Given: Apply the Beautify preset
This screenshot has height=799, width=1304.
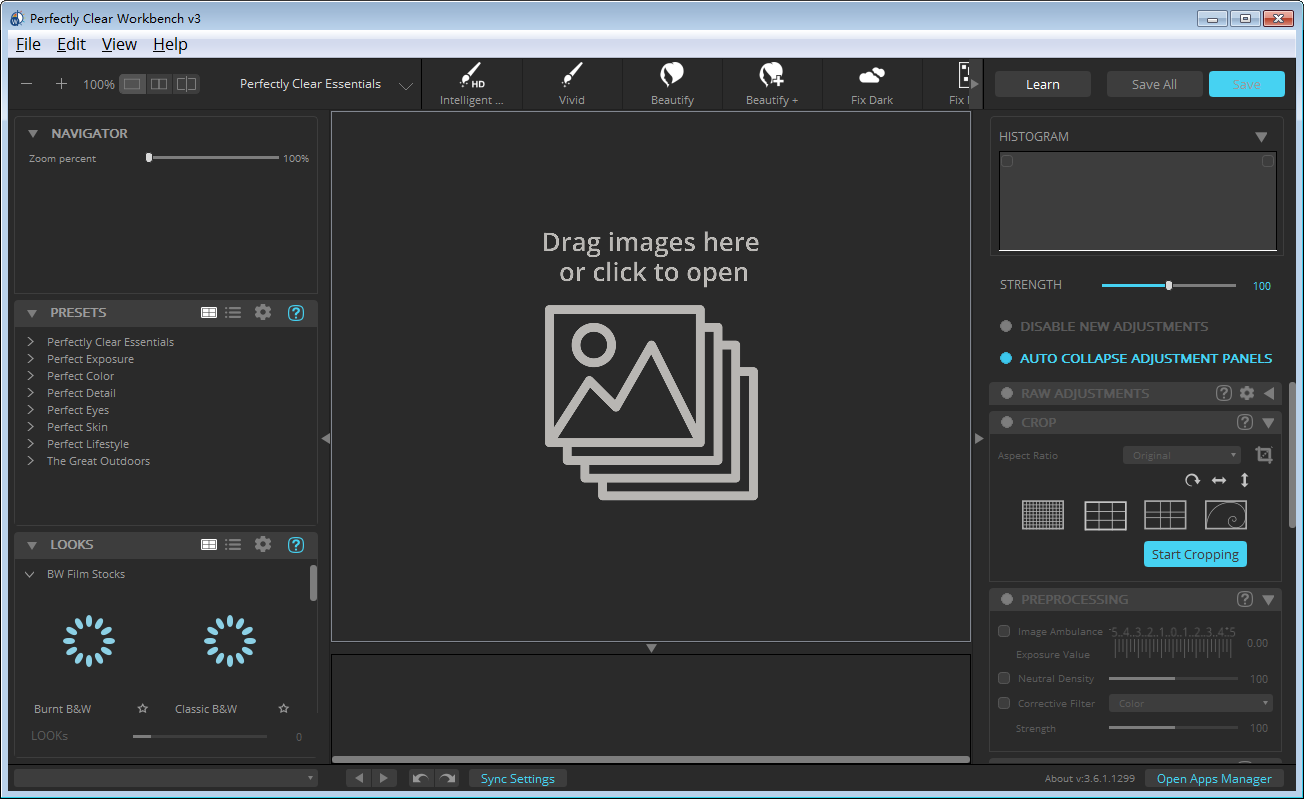Looking at the screenshot, I should point(672,84).
